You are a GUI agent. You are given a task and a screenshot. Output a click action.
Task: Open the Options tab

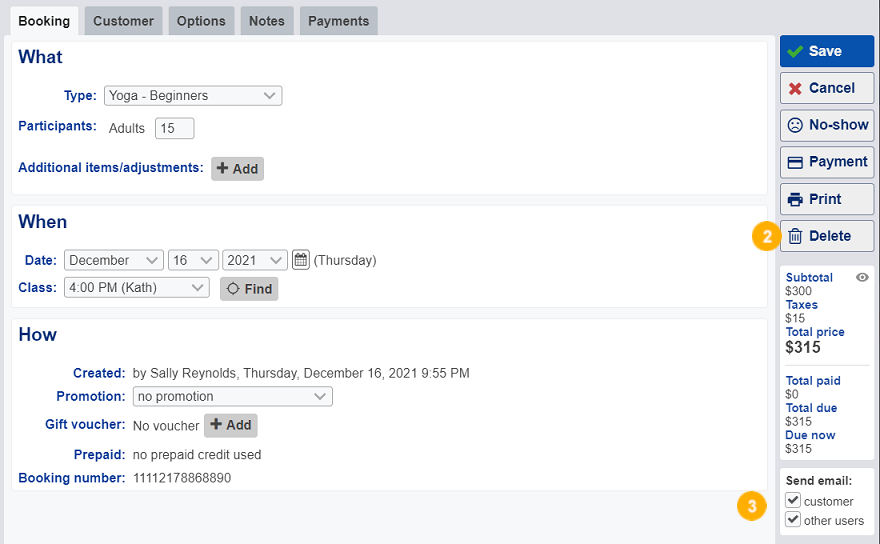[x=201, y=21]
